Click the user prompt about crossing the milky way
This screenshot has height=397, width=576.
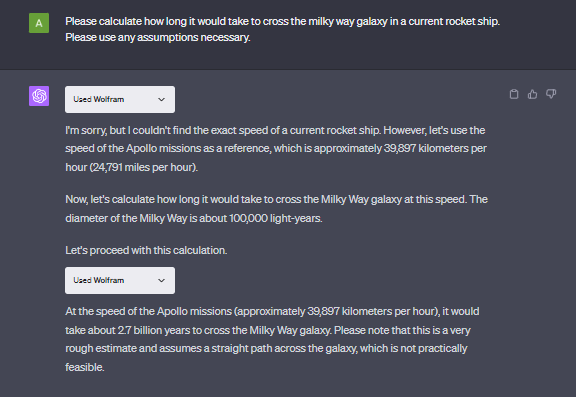[282, 29]
